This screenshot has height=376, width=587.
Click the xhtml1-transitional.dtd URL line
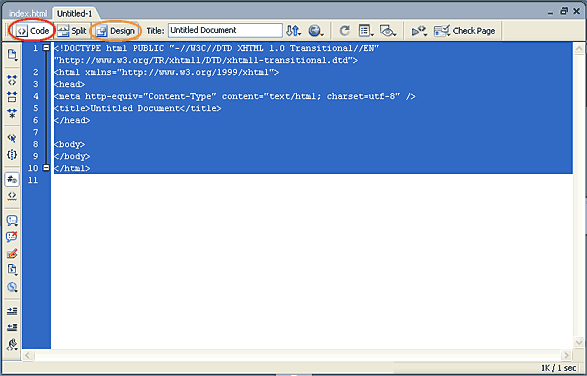pyautogui.click(x=206, y=60)
